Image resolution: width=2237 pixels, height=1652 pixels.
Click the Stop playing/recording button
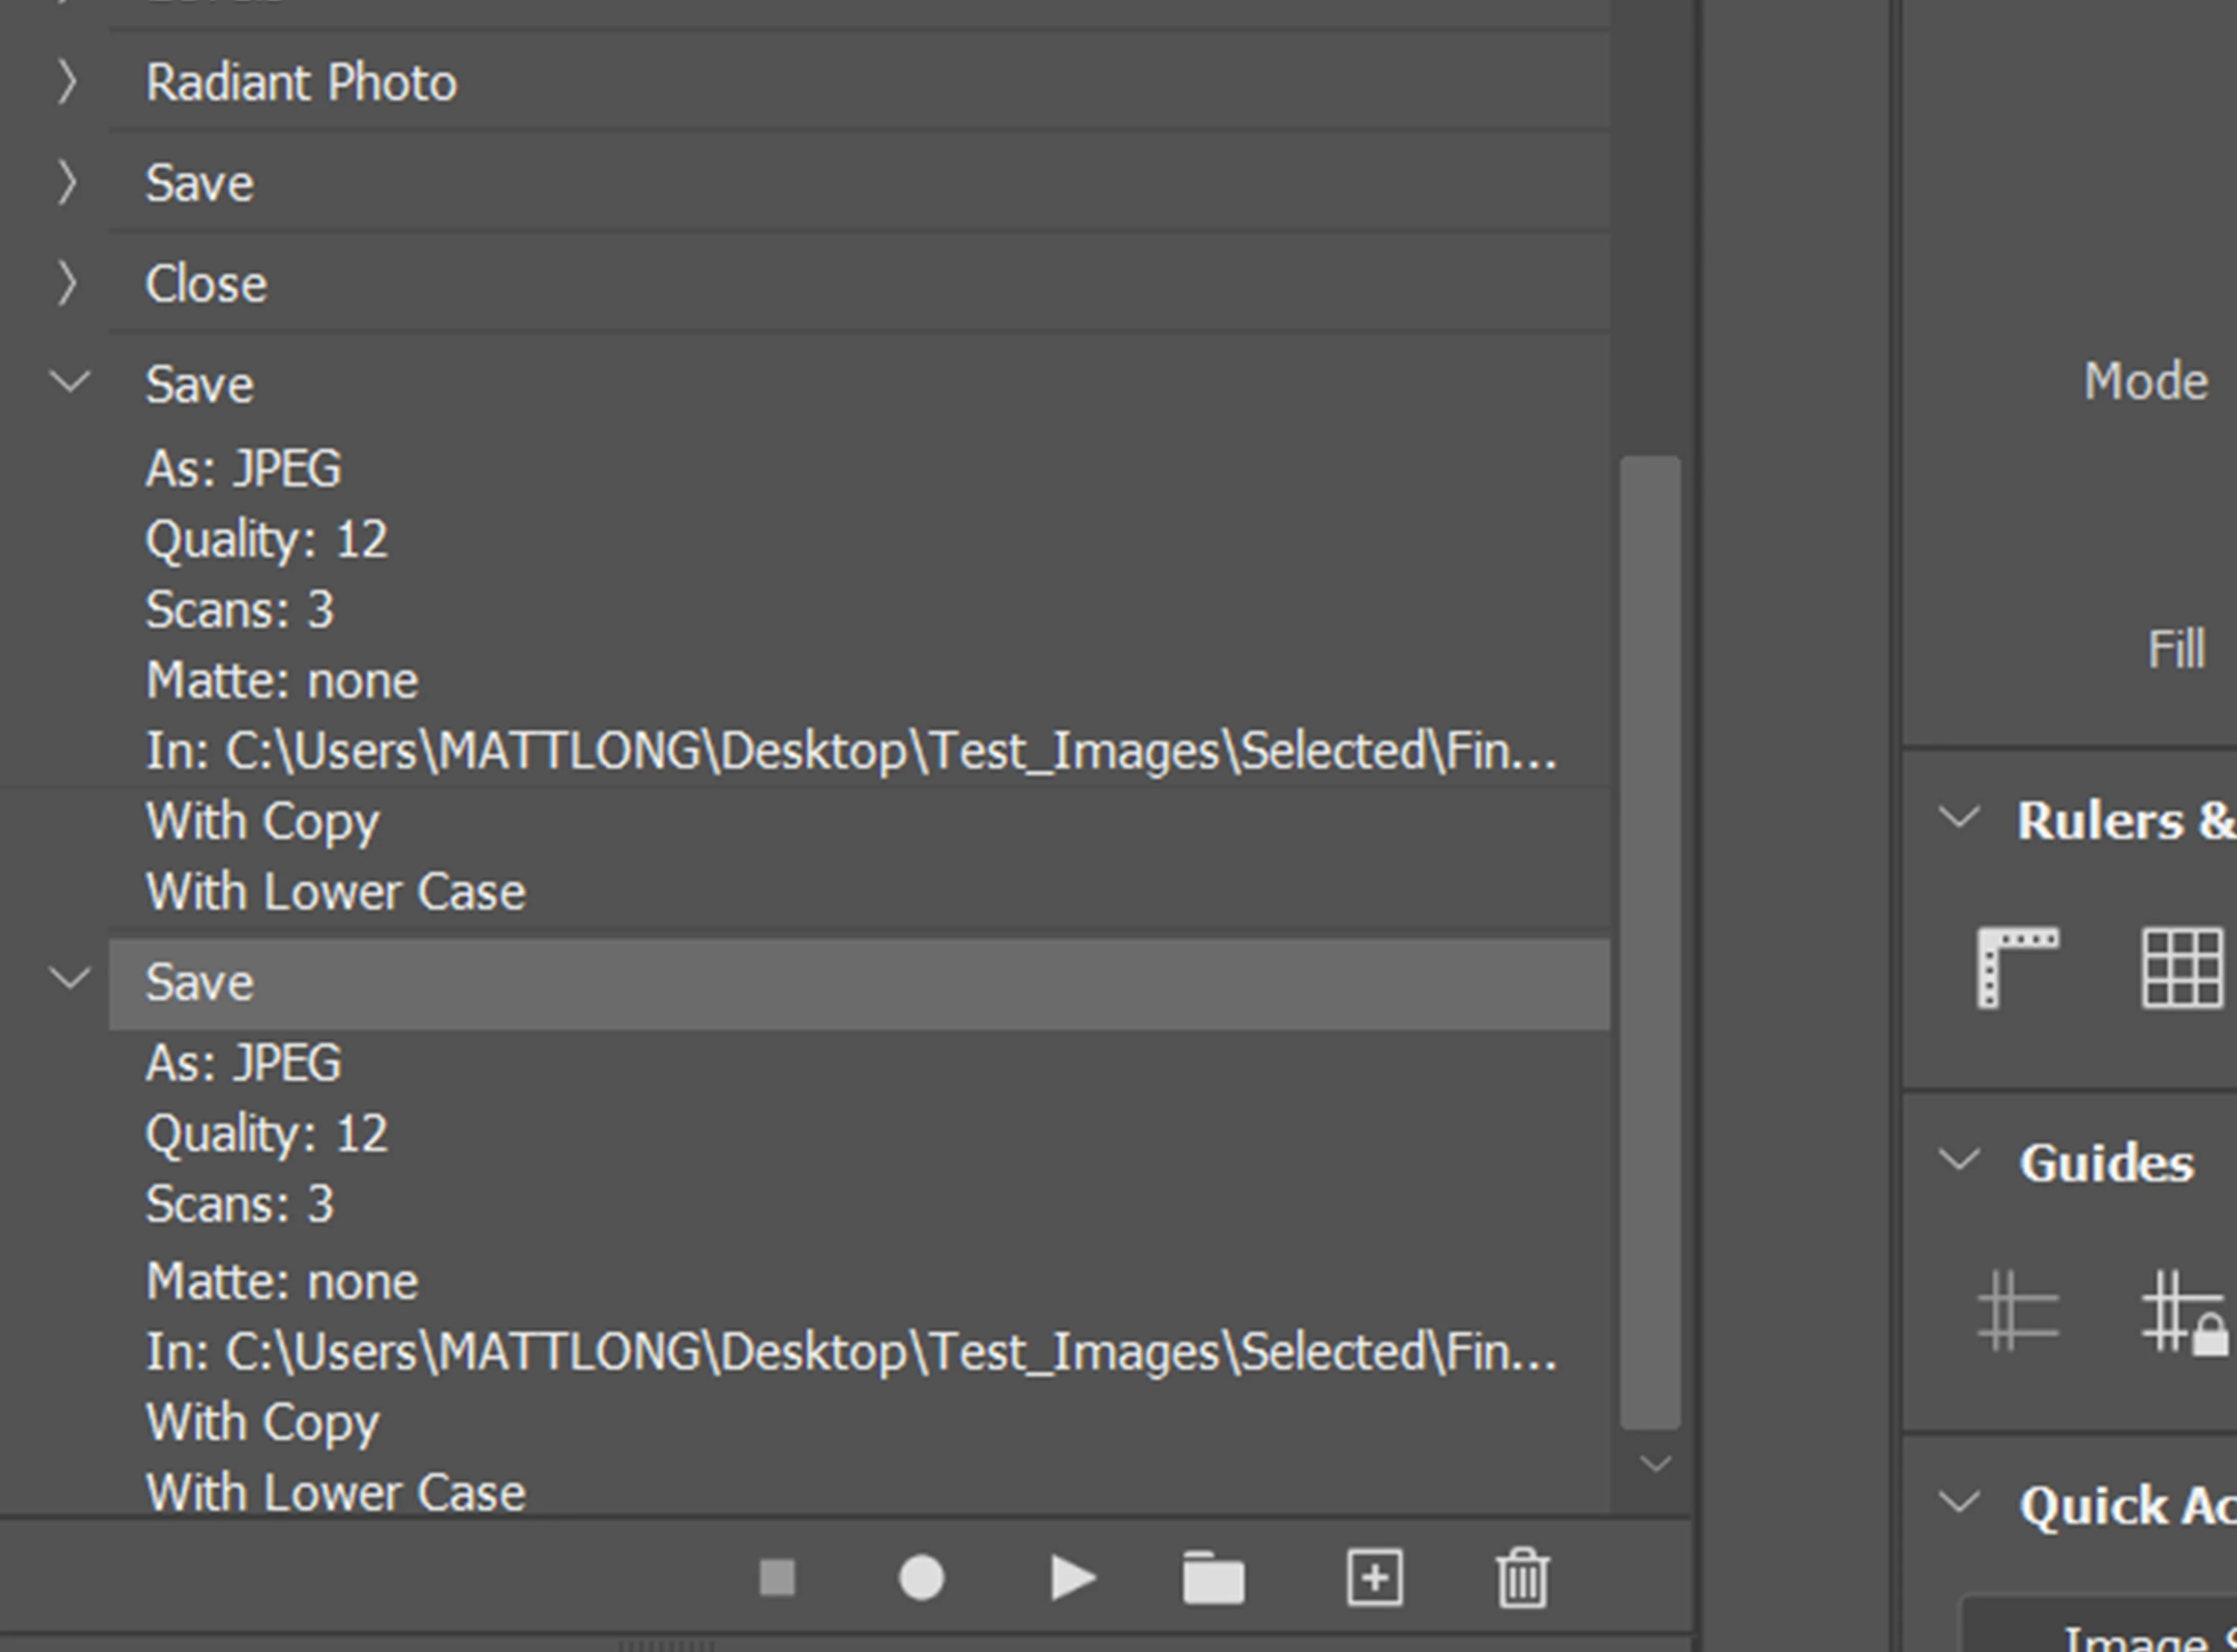pyautogui.click(x=777, y=1579)
